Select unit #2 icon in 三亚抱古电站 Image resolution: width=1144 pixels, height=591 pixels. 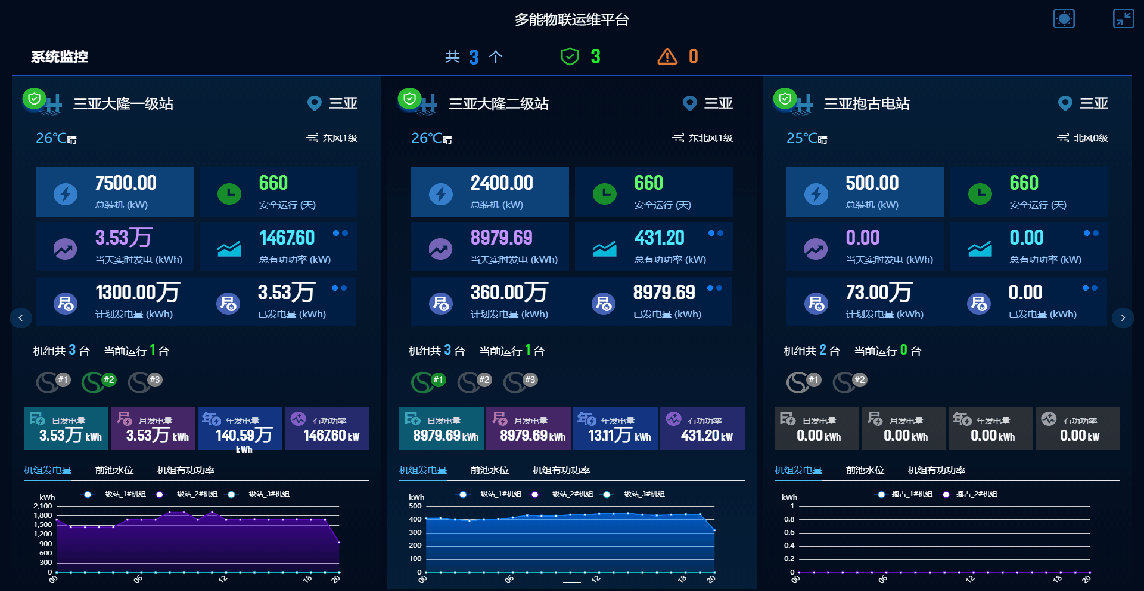[x=850, y=382]
